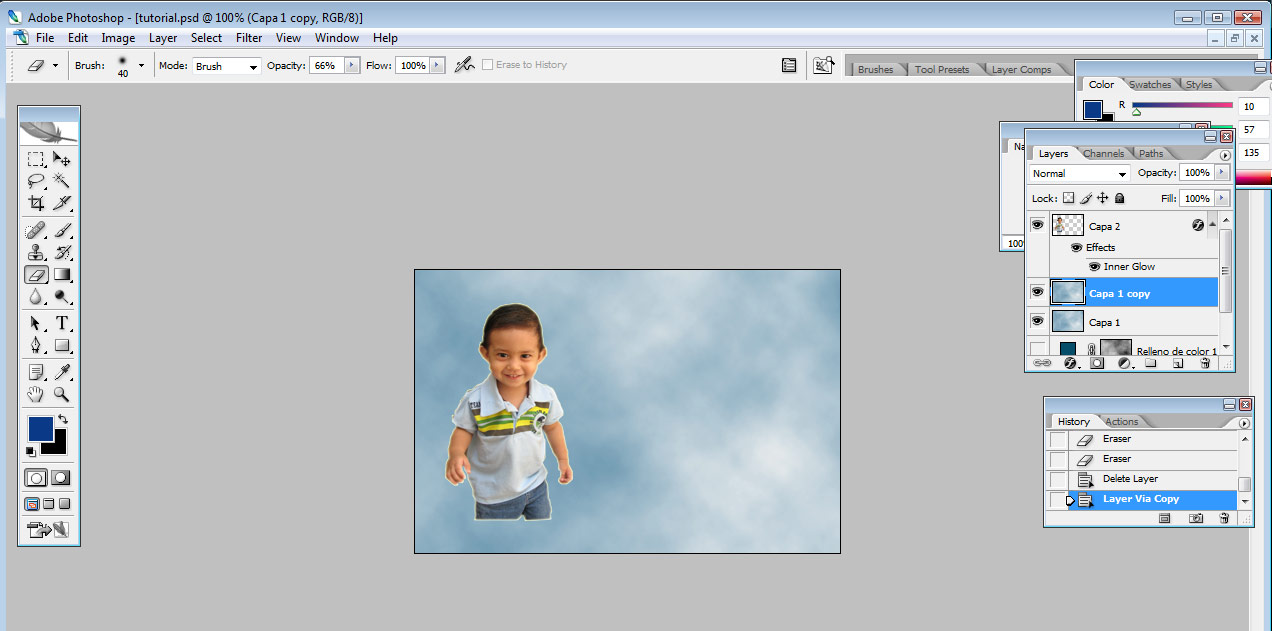
Task: Select the History Brush tool
Action: 62,252
